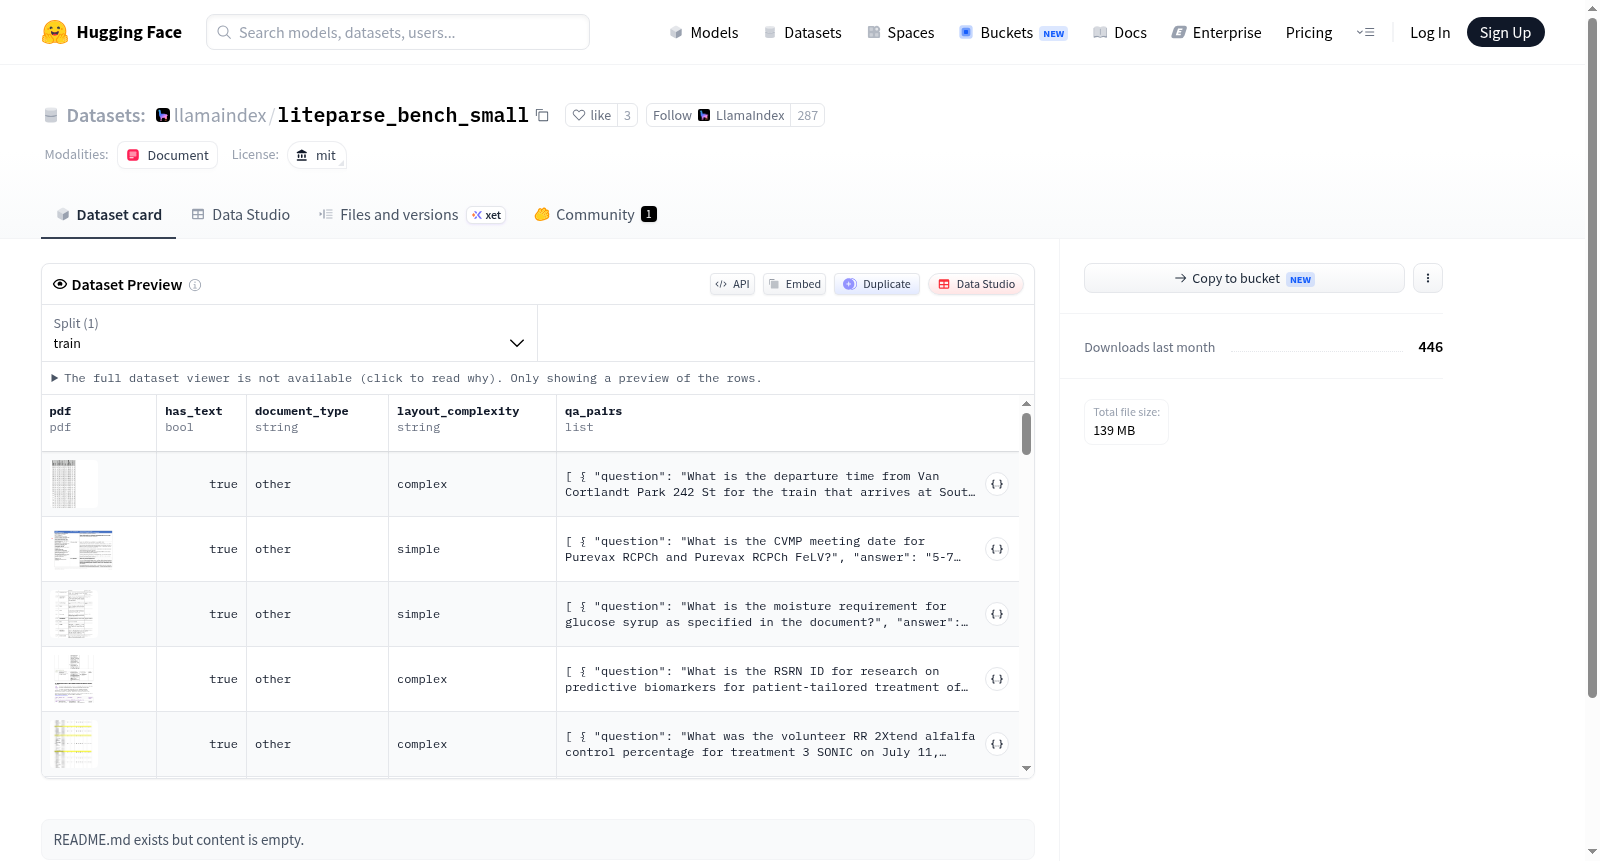
Task: Expand JSON cell for RSRN ID row
Action: coord(997,679)
